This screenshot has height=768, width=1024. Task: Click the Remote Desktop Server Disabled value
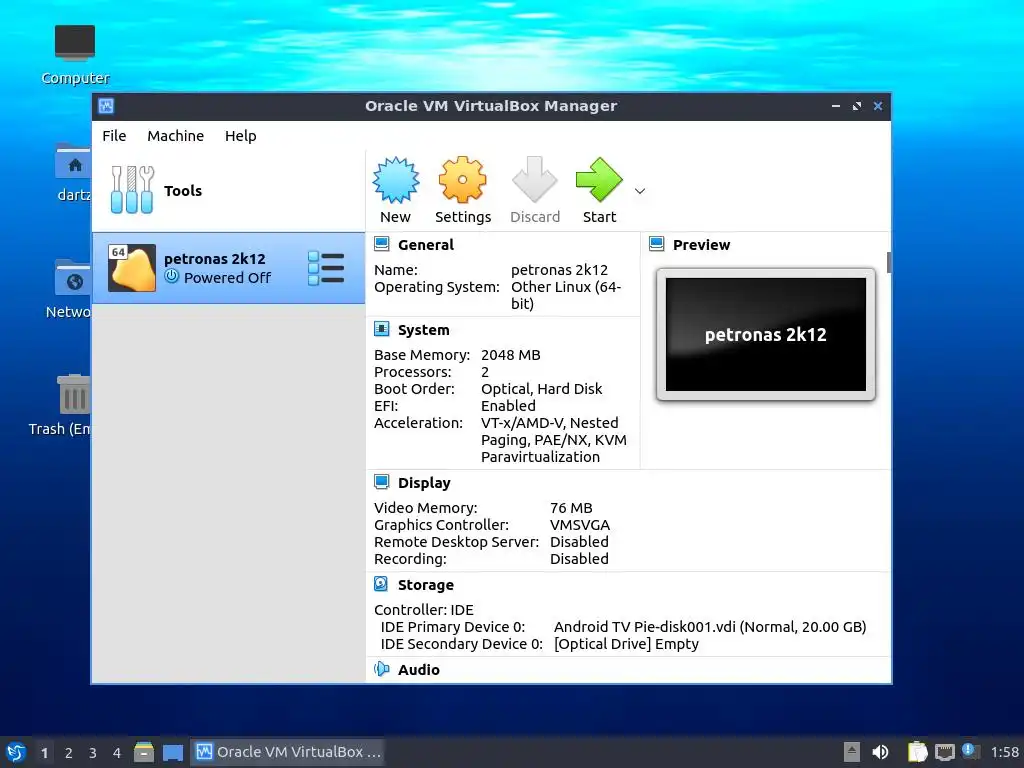(x=579, y=541)
